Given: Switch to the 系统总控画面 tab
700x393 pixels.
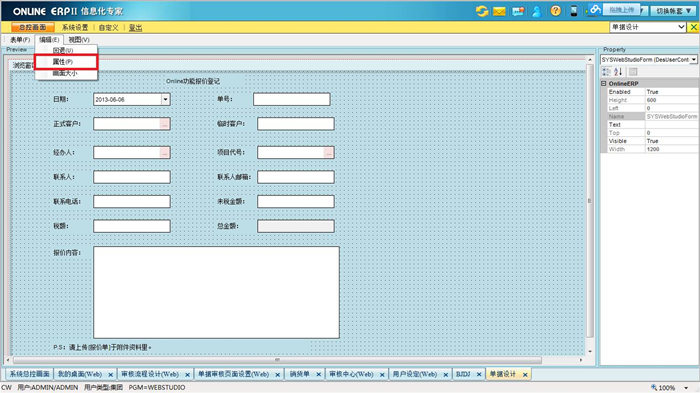Looking at the screenshot, I should 29,374.
